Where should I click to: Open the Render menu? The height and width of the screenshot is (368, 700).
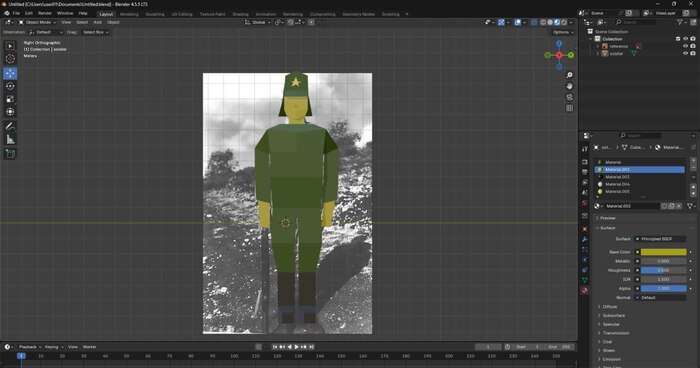45,13
